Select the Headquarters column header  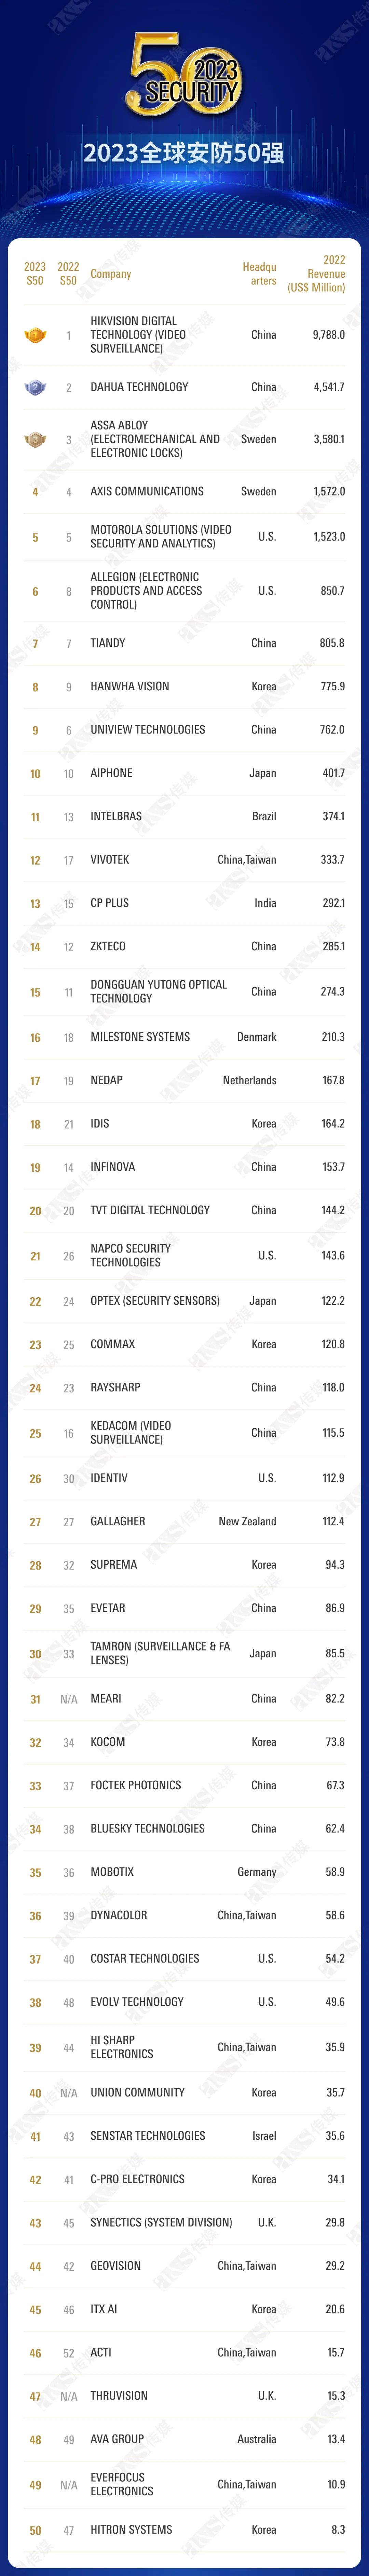[x=259, y=274]
